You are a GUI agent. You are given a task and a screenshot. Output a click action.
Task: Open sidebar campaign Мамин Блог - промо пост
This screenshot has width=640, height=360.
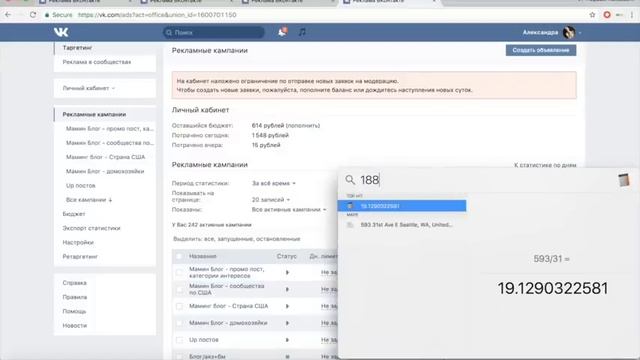pyautogui.click(x=110, y=129)
